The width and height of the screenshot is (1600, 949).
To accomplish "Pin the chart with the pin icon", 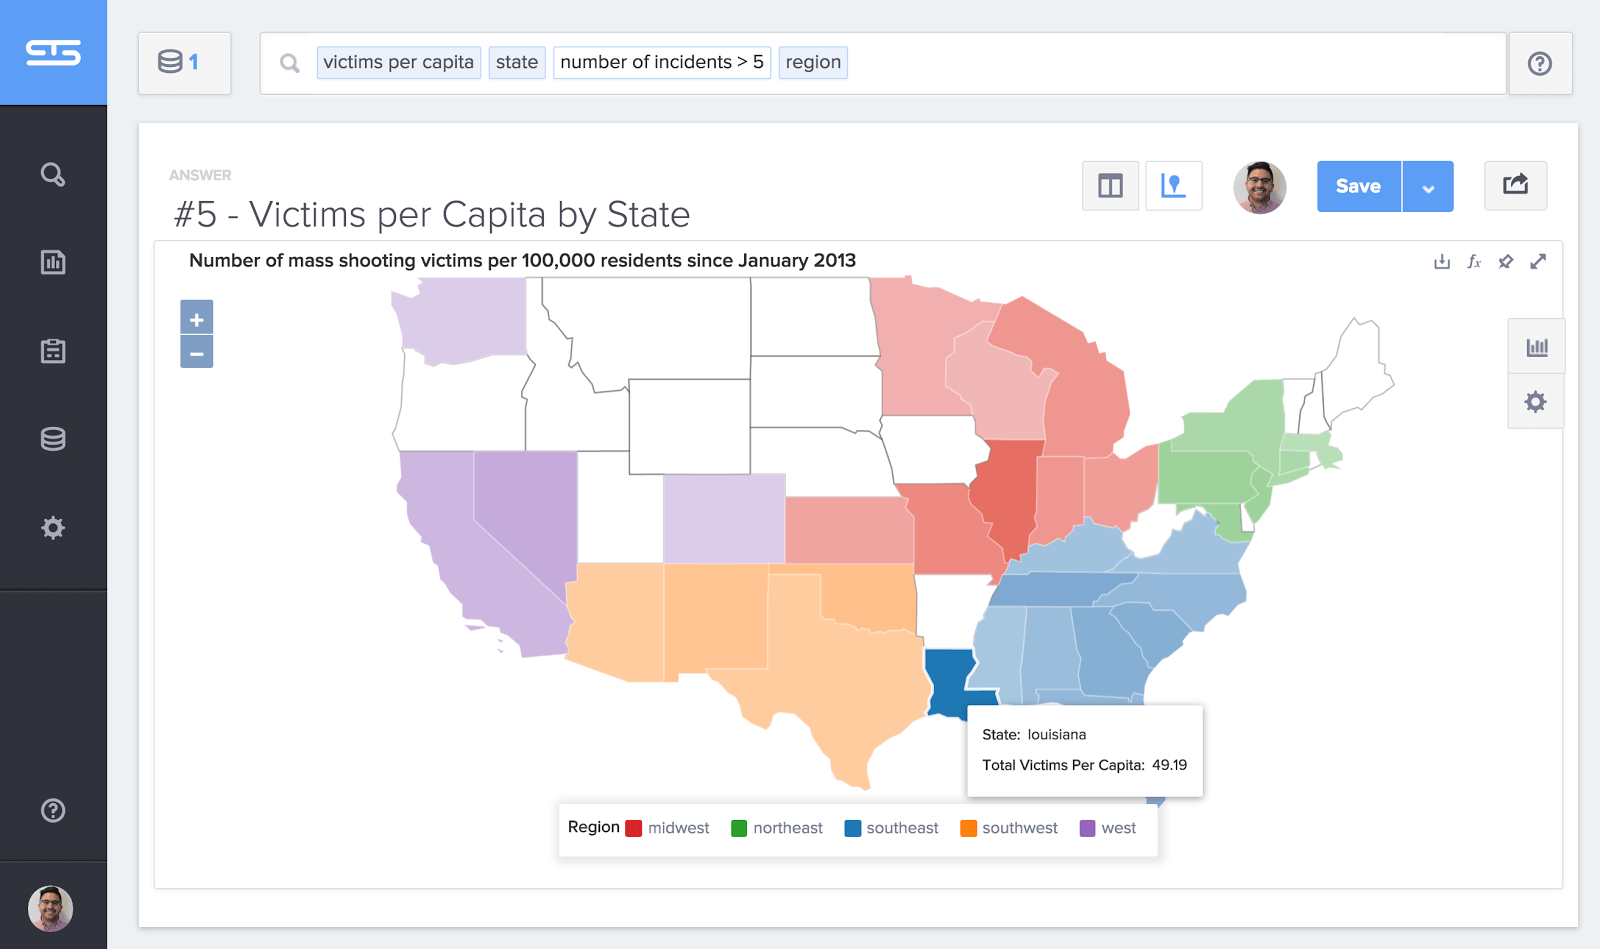I will (1506, 262).
